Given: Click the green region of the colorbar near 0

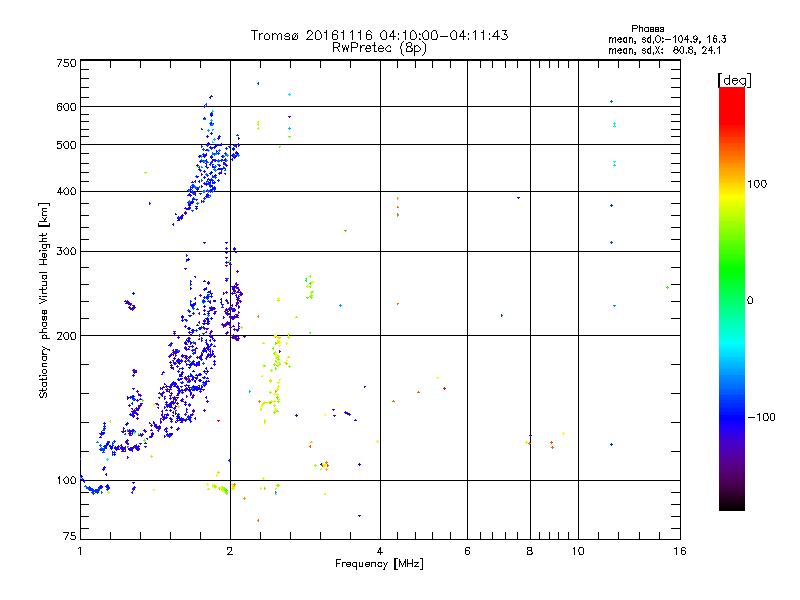Looking at the screenshot, I should point(732,286).
